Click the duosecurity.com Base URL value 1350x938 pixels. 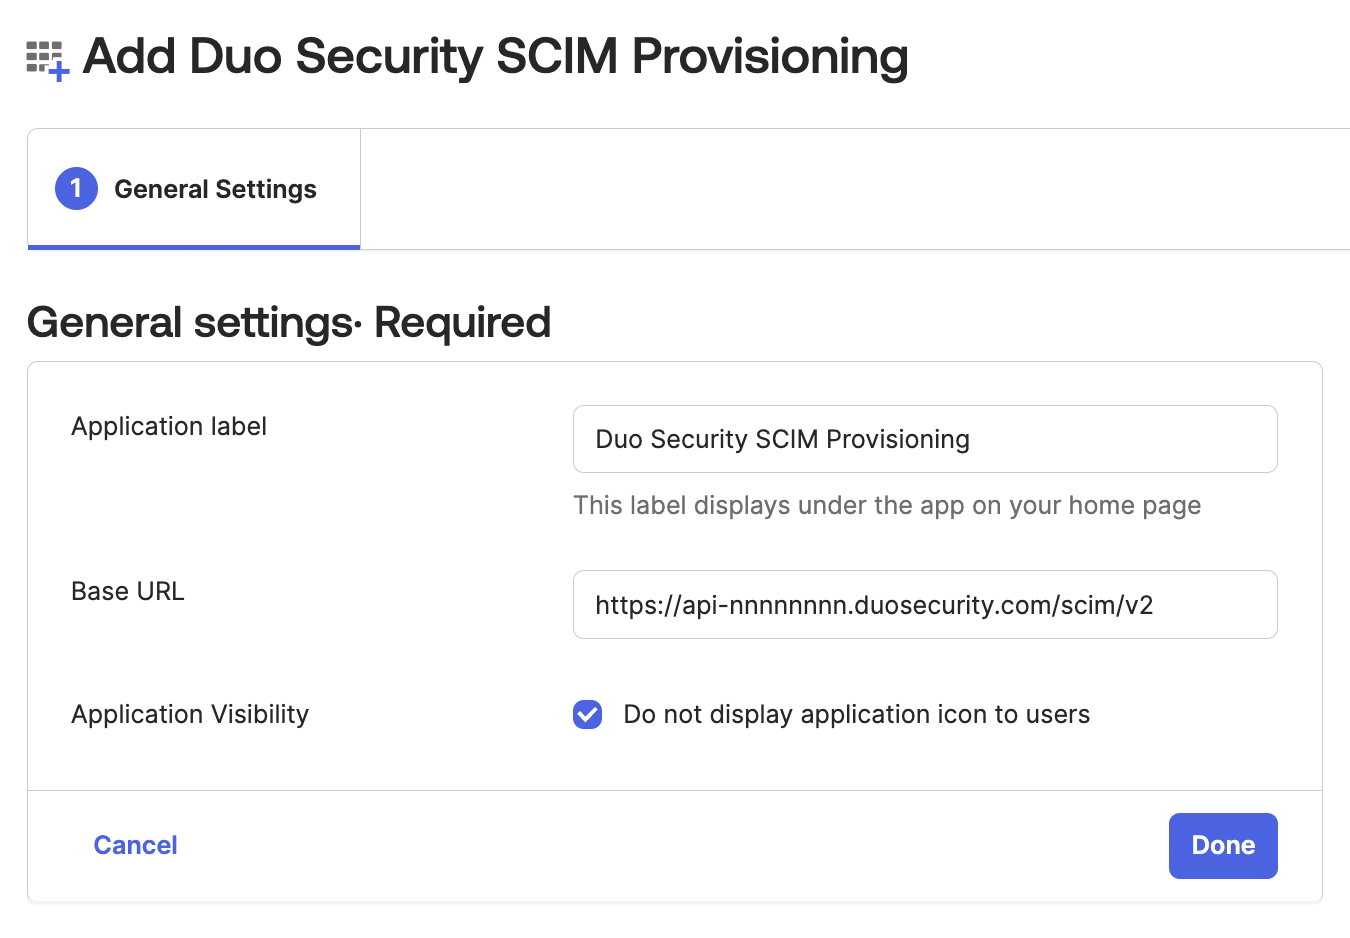(874, 604)
